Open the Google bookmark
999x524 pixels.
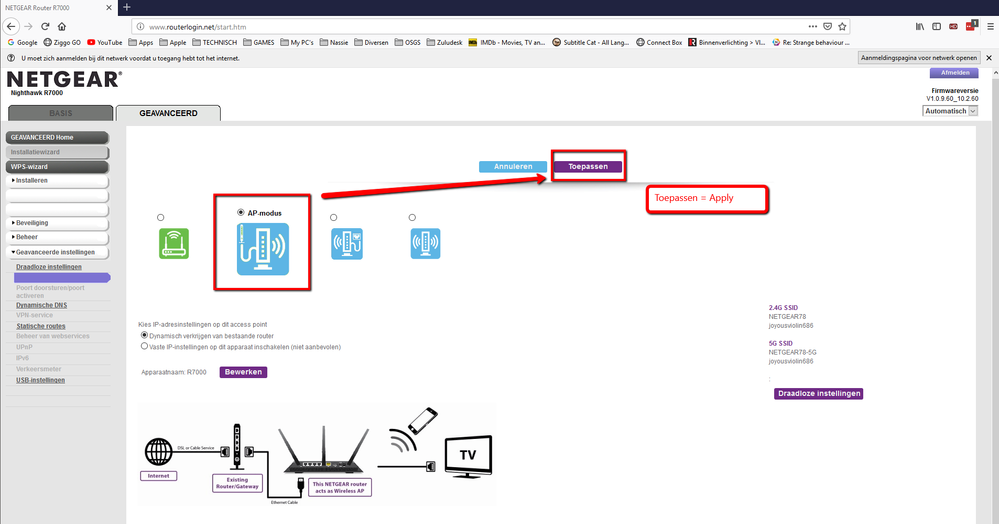pos(22,43)
